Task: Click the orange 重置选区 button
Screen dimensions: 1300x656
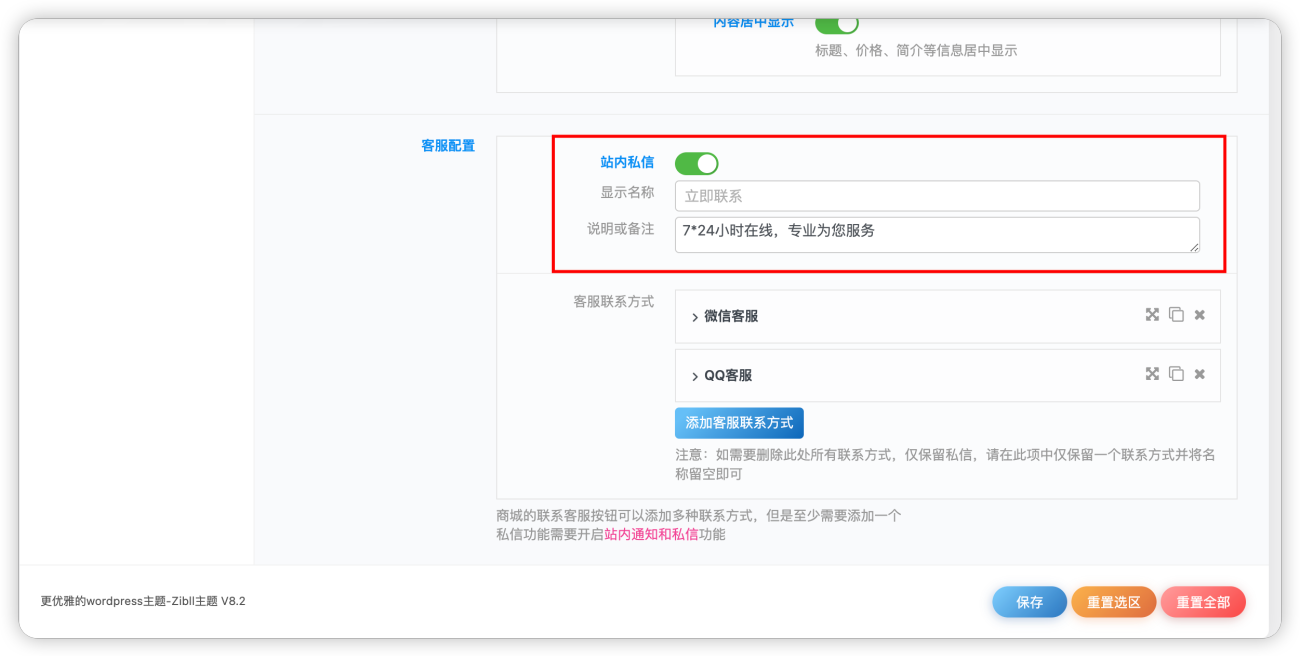Action: pos(1113,601)
